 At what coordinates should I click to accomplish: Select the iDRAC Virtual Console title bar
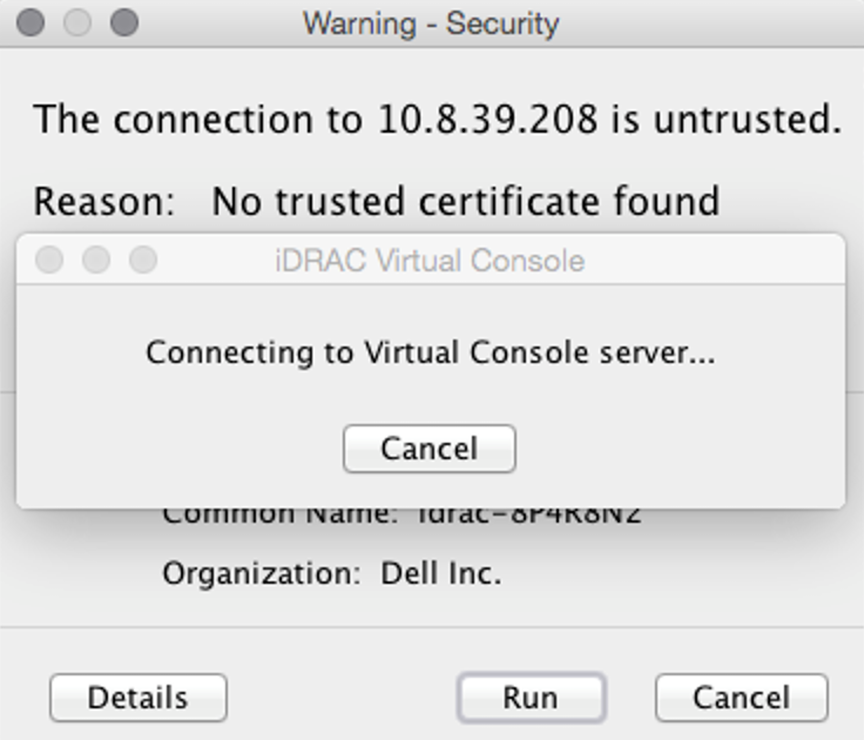pyautogui.click(x=429, y=260)
